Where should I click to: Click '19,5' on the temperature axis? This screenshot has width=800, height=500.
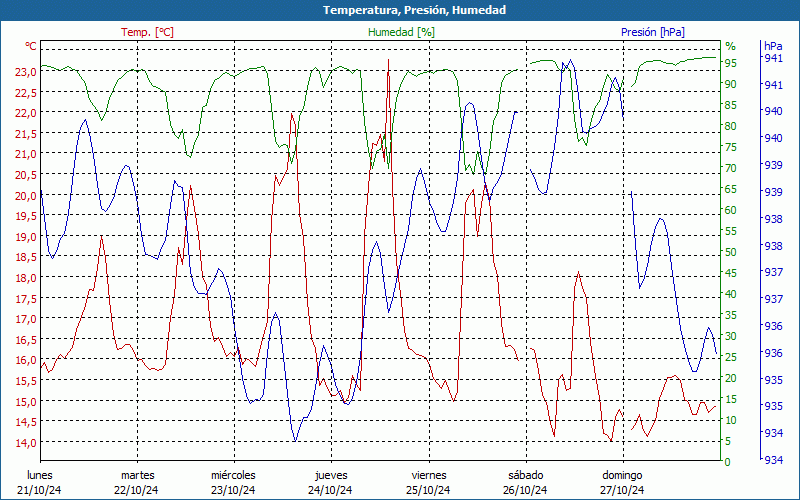tap(26, 216)
